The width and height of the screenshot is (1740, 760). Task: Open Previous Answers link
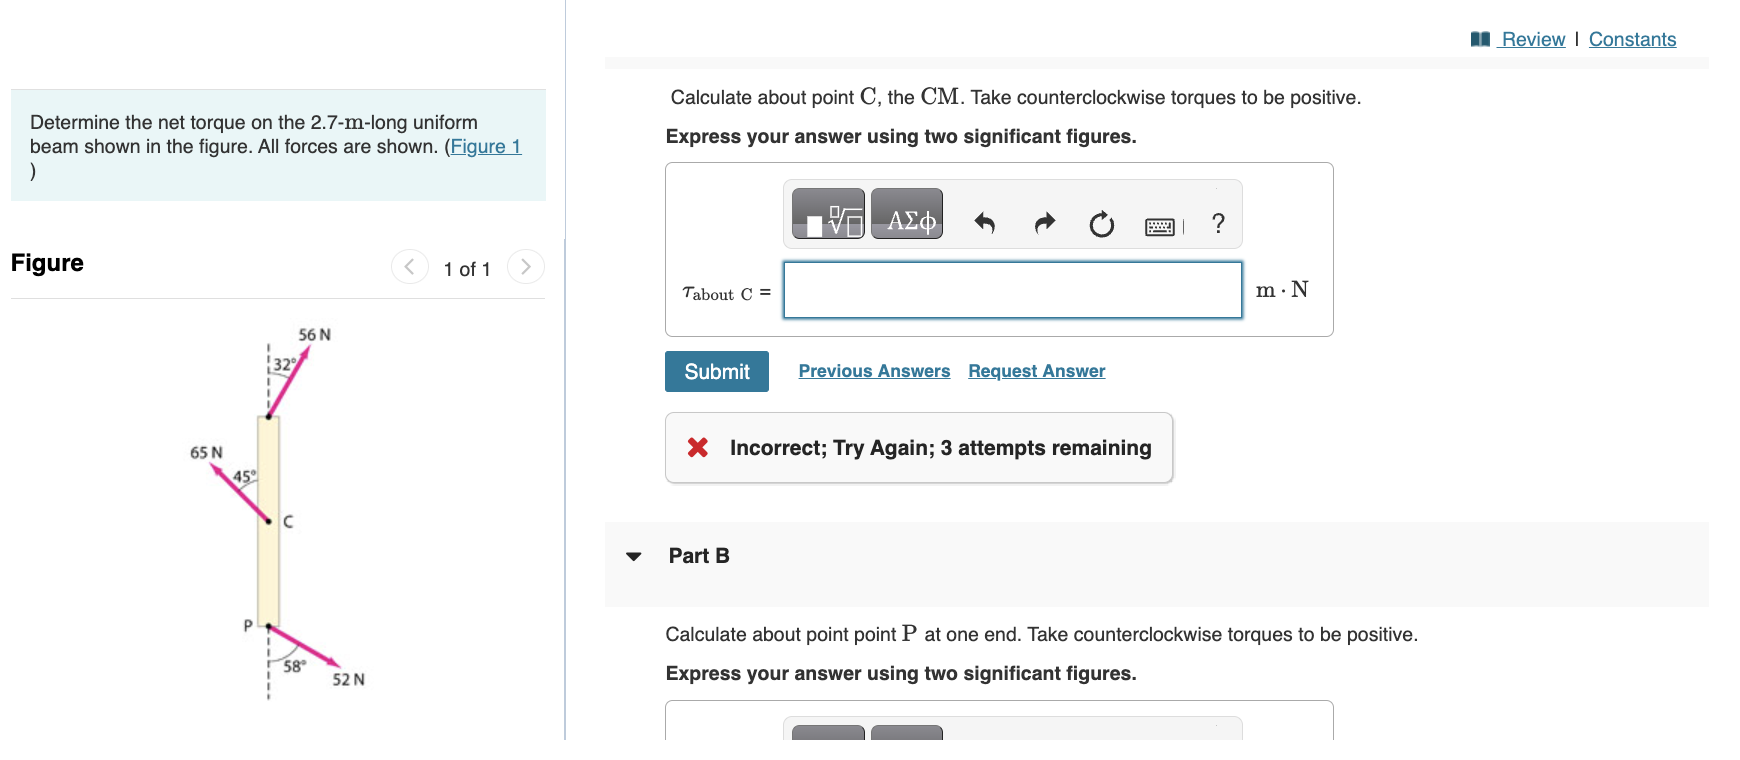click(x=874, y=371)
